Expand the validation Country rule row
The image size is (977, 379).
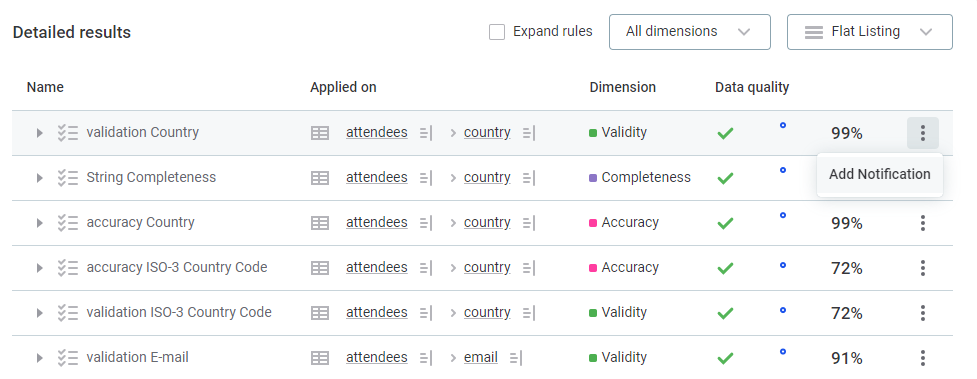tap(39, 133)
